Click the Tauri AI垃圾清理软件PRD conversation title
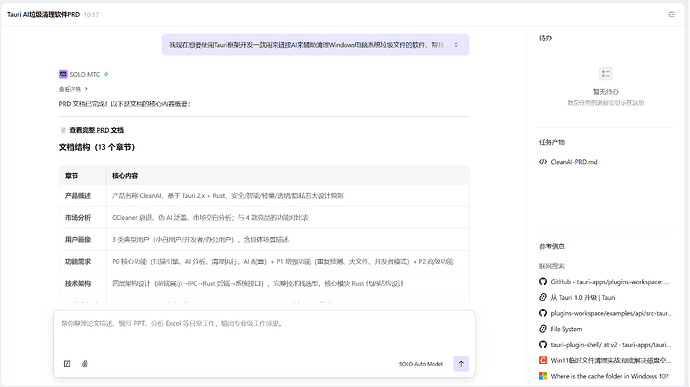The image size is (690, 387). (43, 15)
